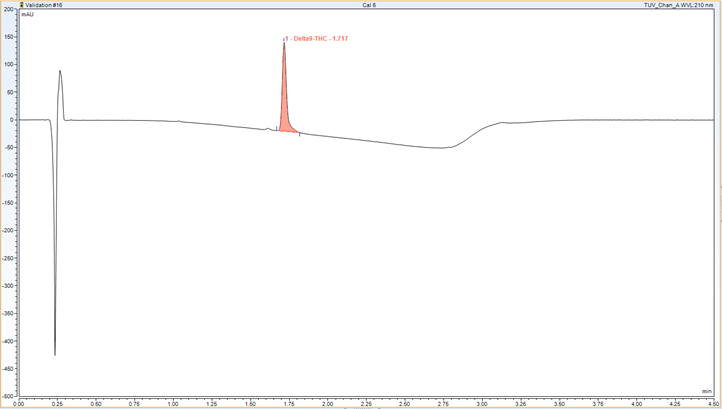The height and width of the screenshot is (409, 722).
Task: Click the small bump before the THC peak
Action: tap(267, 128)
